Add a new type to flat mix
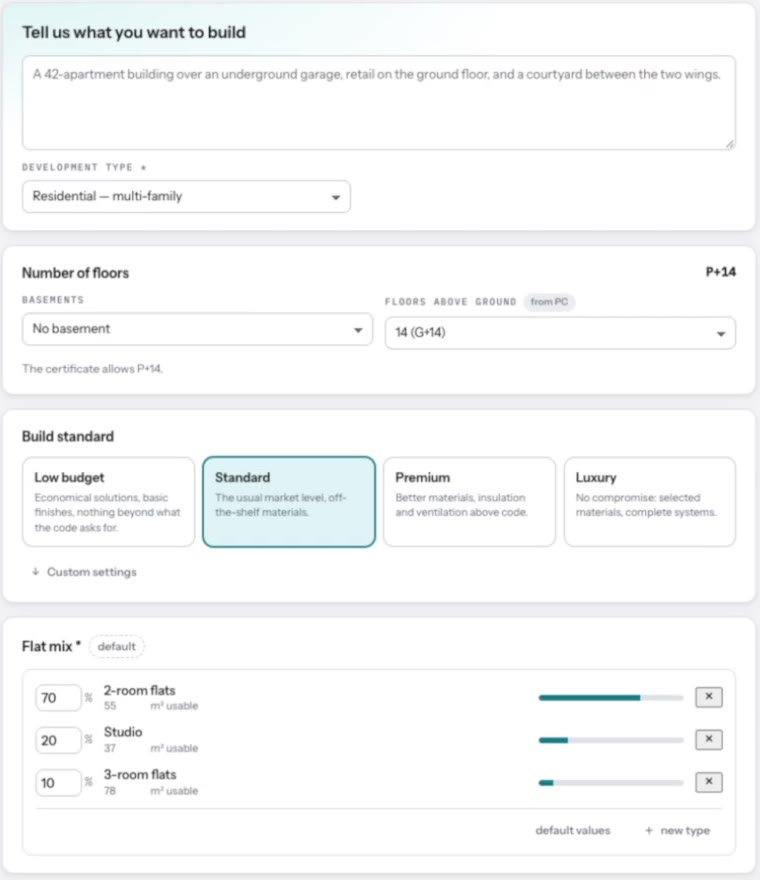The image size is (760, 880). (x=677, y=830)
